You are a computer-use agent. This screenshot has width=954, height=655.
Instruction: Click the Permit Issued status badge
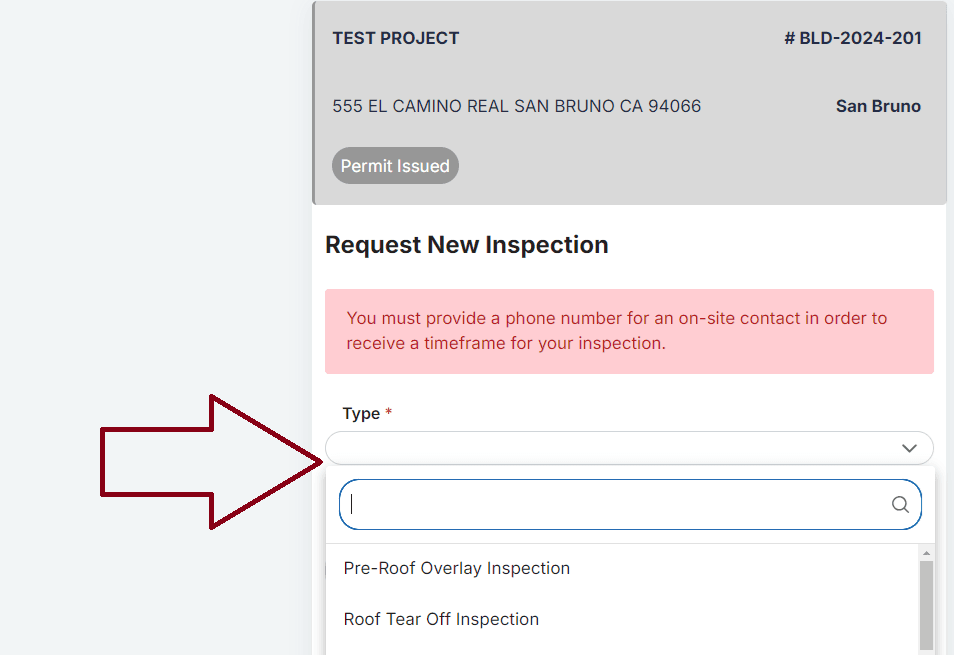395,165
